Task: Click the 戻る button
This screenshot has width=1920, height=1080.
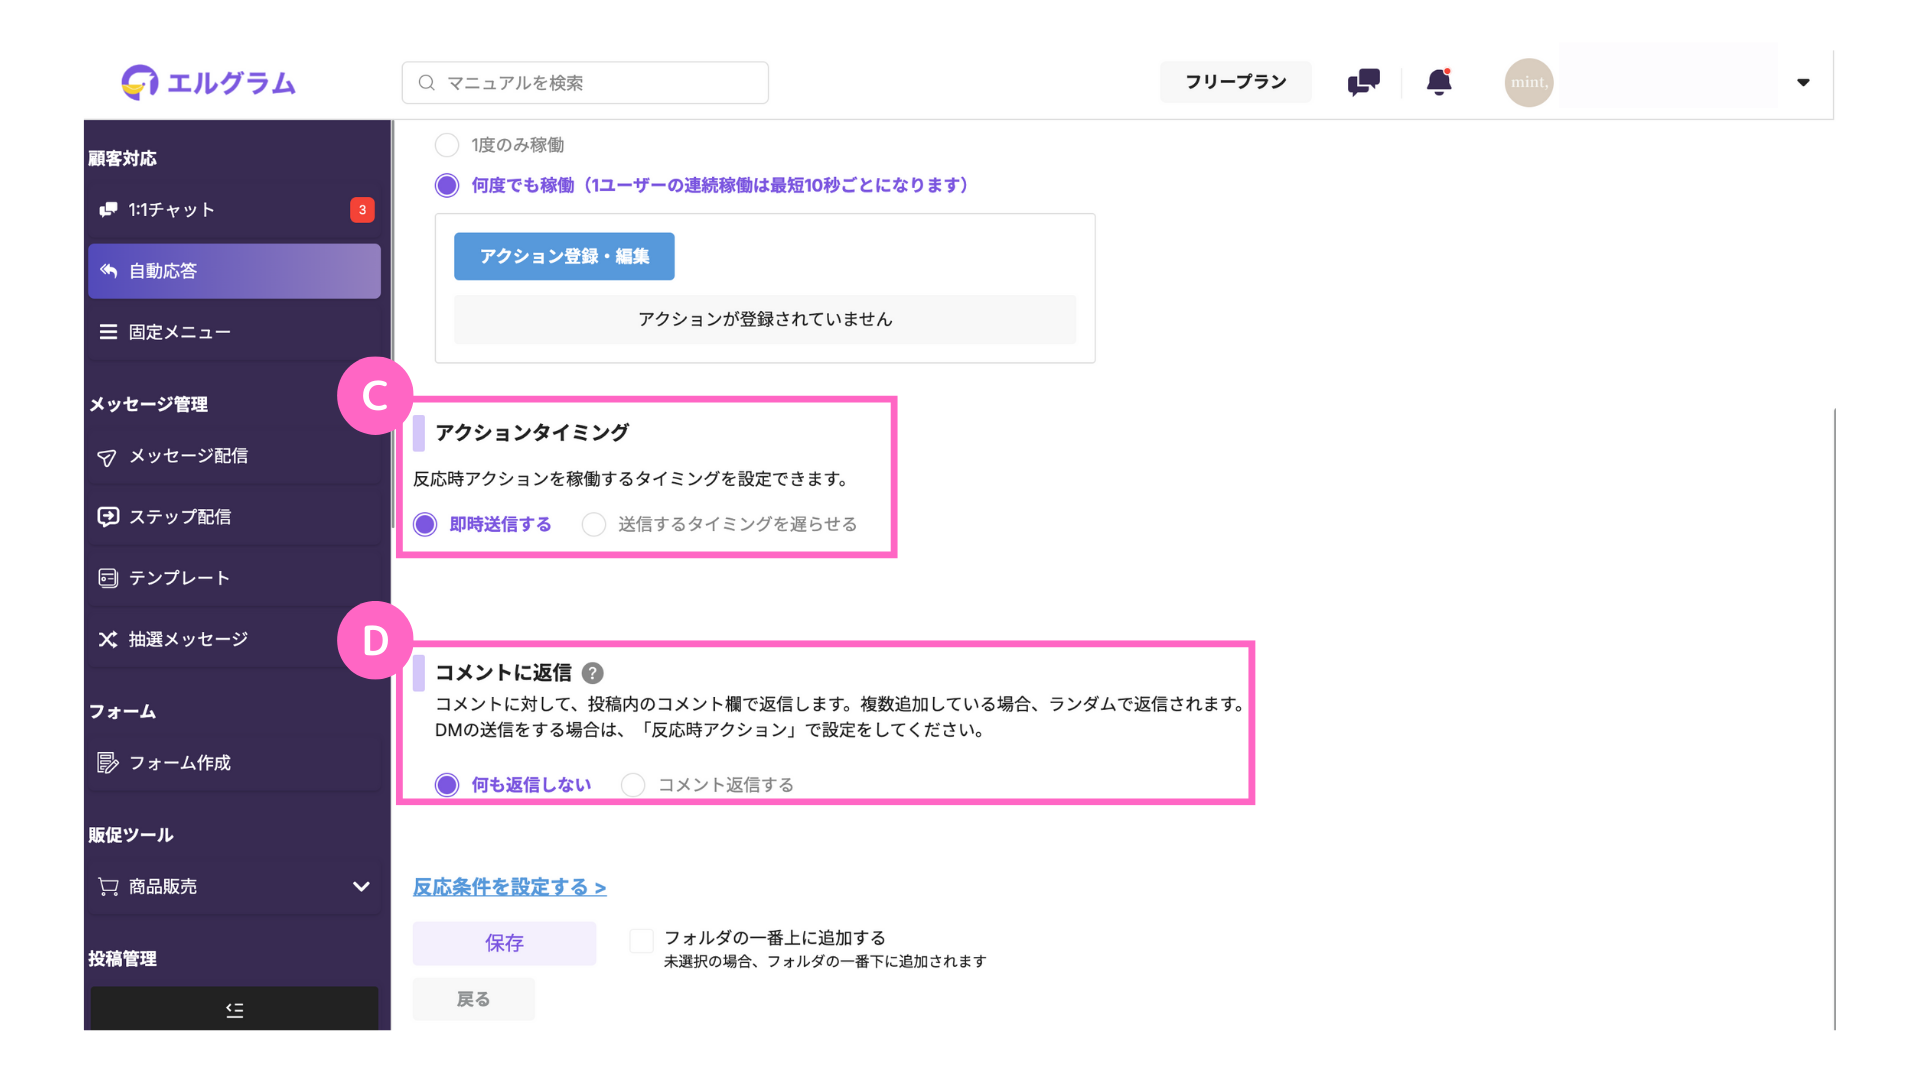Action: click(x=473, y=999)
